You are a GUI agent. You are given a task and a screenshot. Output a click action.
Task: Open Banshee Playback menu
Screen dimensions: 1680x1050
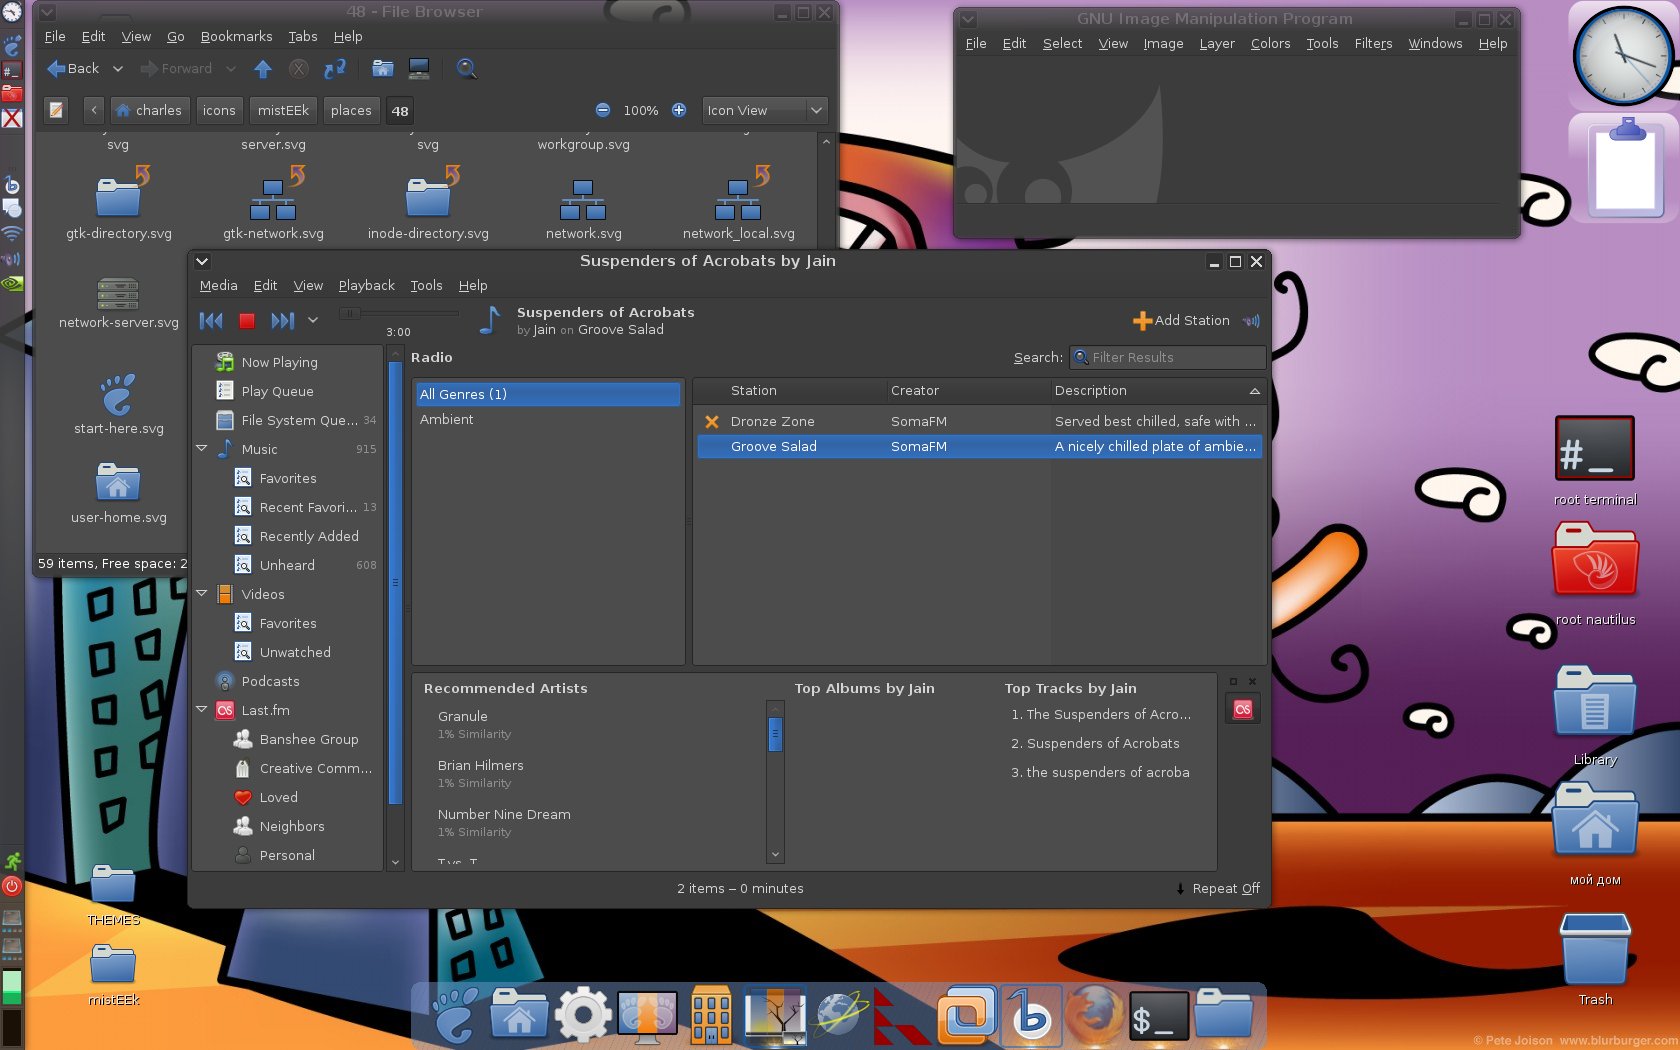[x=367, y=286]
